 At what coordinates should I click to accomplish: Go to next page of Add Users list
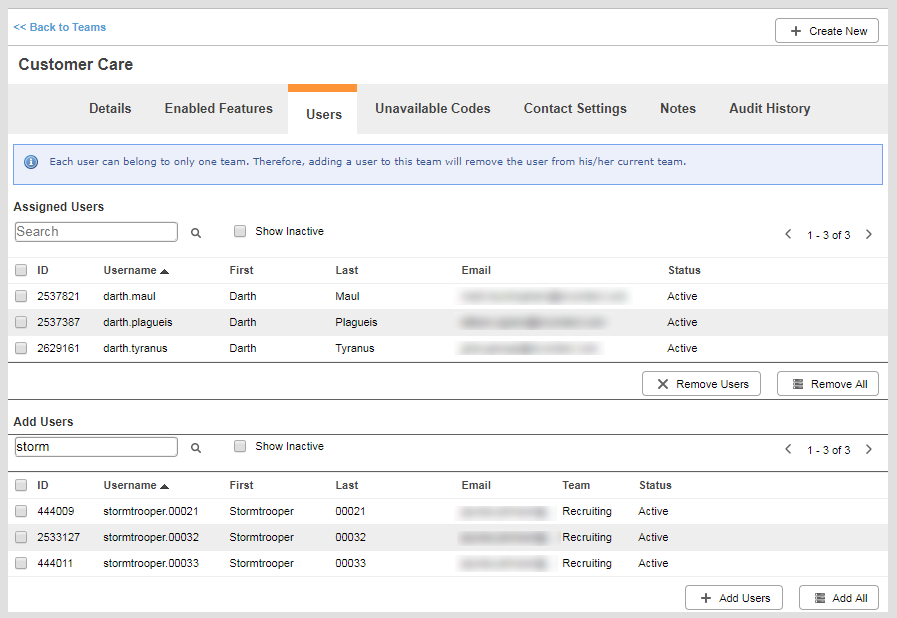tap(868, 449)
